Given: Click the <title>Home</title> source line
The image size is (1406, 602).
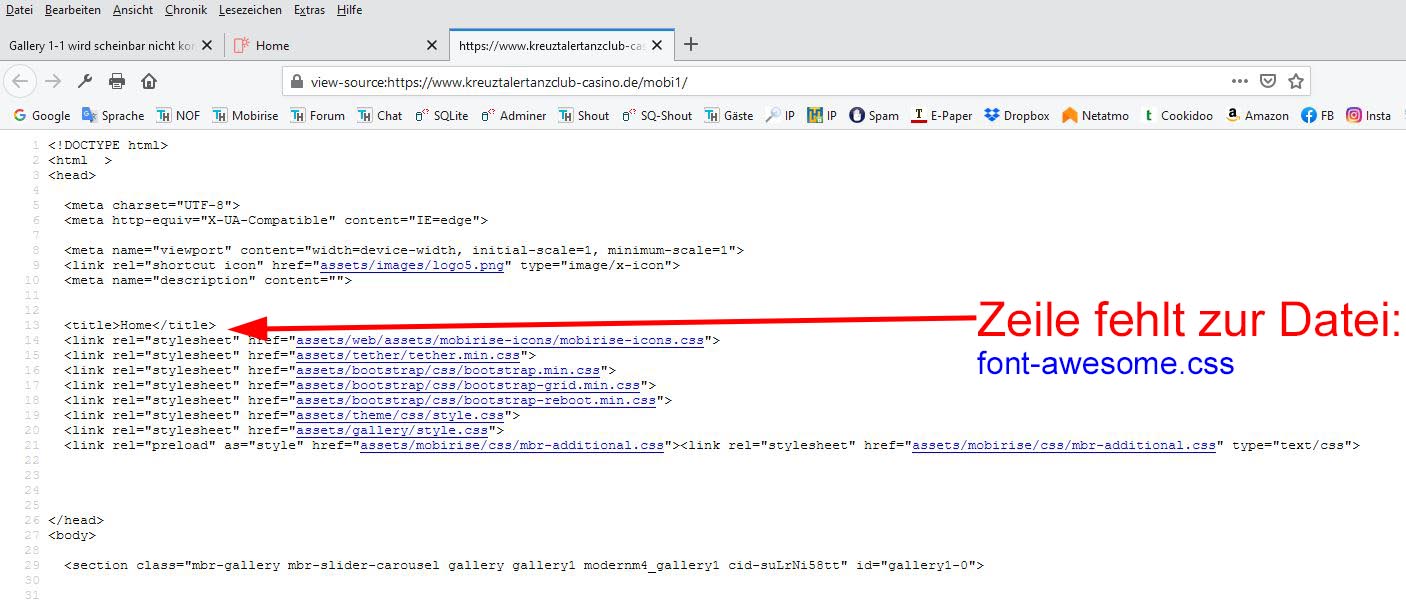Looking at the screenshot, I should pyautogui.click(x=140, y=325).
